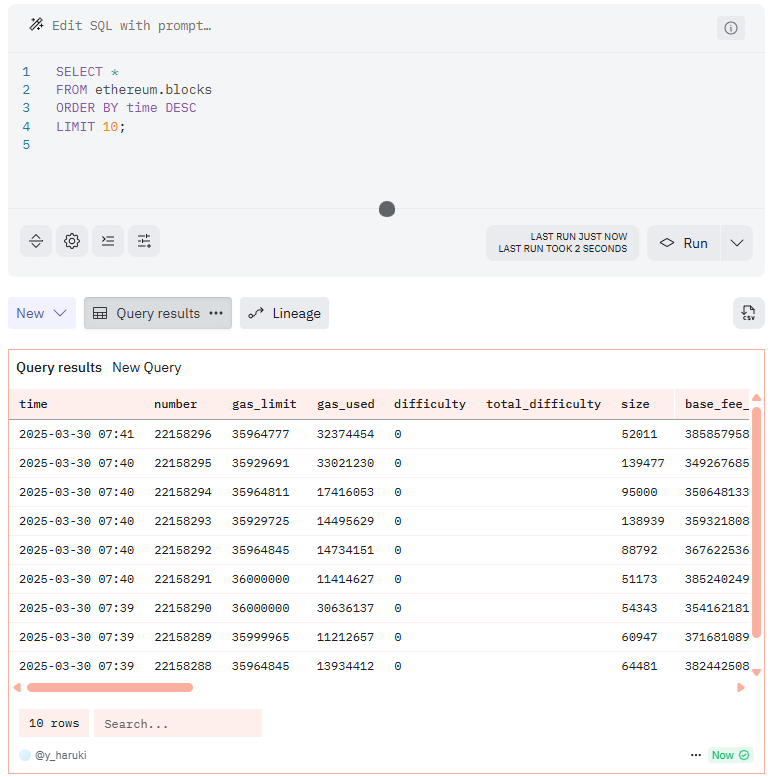
Task: Click the format query indent icon
Action: [108, 241]
